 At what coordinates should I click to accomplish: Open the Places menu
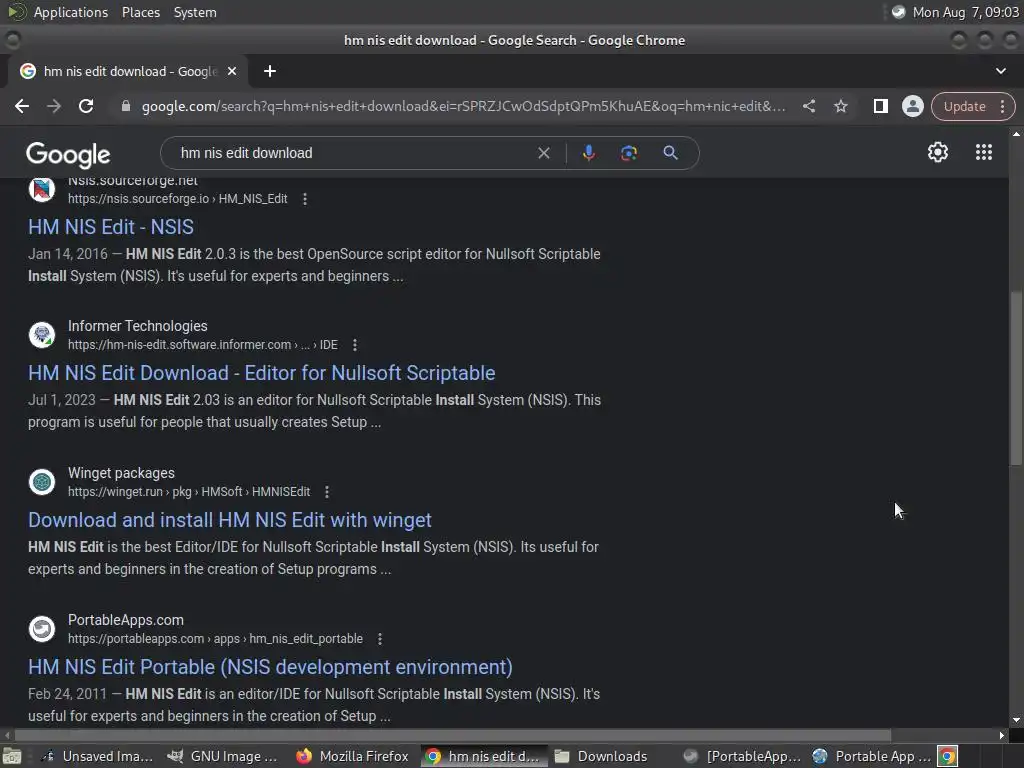click(140, 12)
